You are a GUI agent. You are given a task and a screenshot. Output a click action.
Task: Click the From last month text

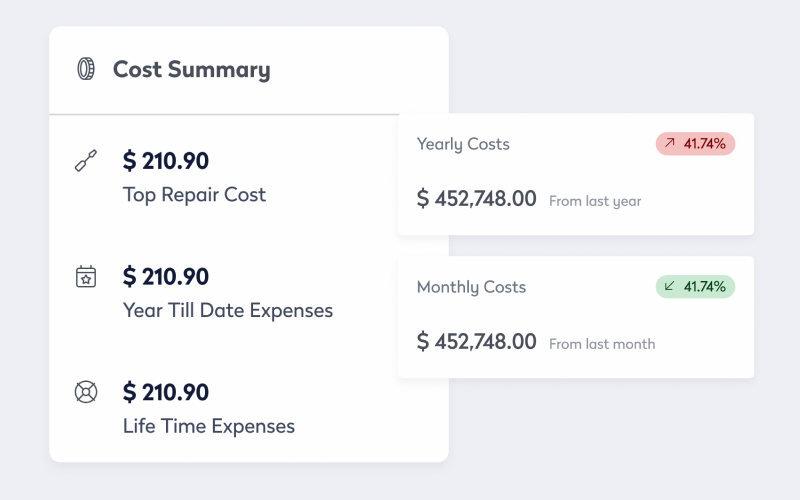(602, 344)
